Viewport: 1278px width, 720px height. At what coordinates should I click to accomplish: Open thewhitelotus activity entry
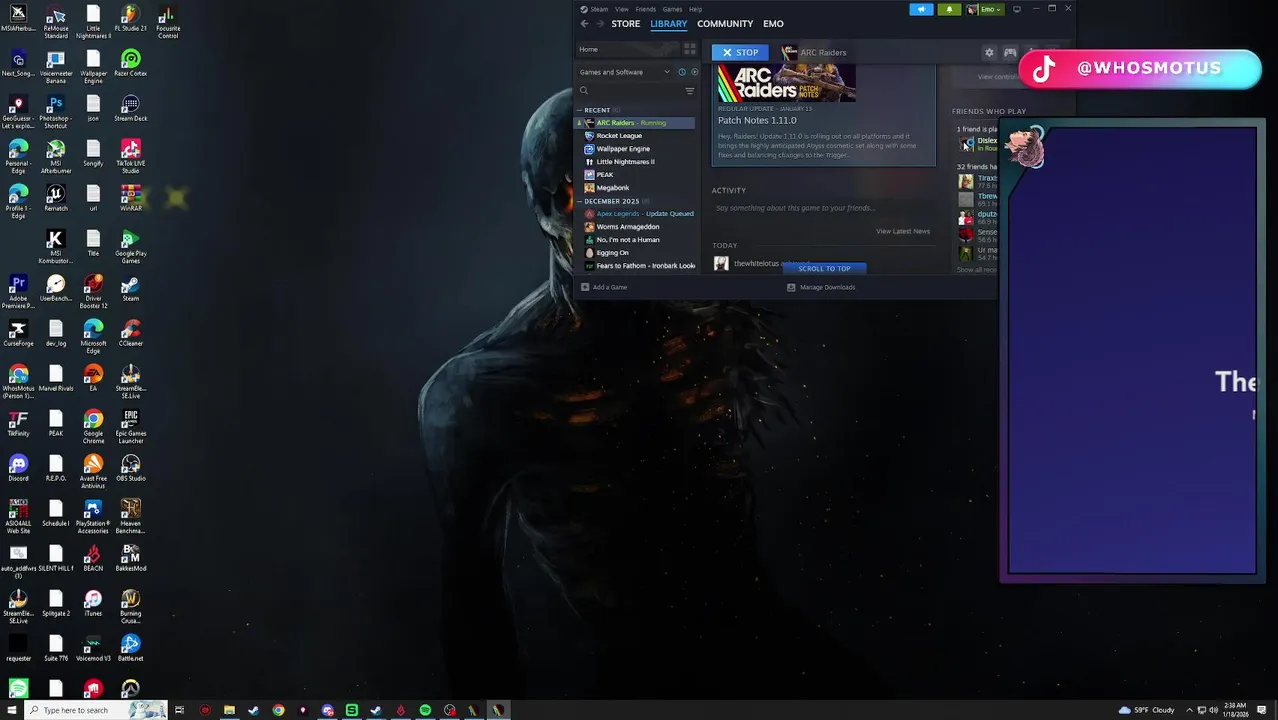[756, 263]
